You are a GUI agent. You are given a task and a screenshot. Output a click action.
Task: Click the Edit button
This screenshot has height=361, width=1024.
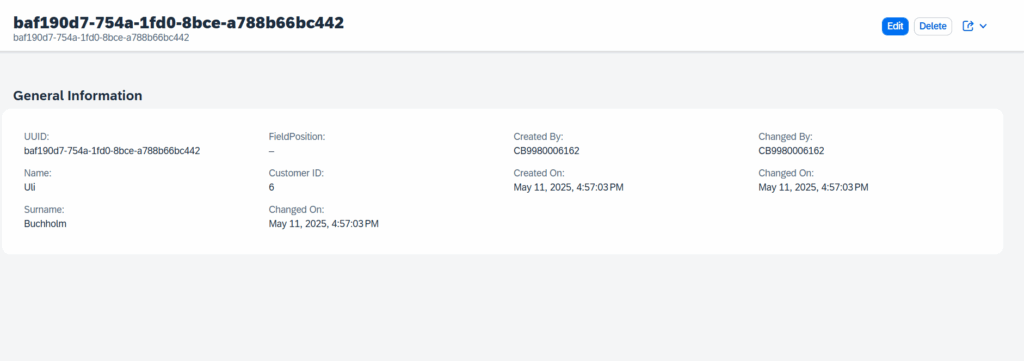[895, 26]
